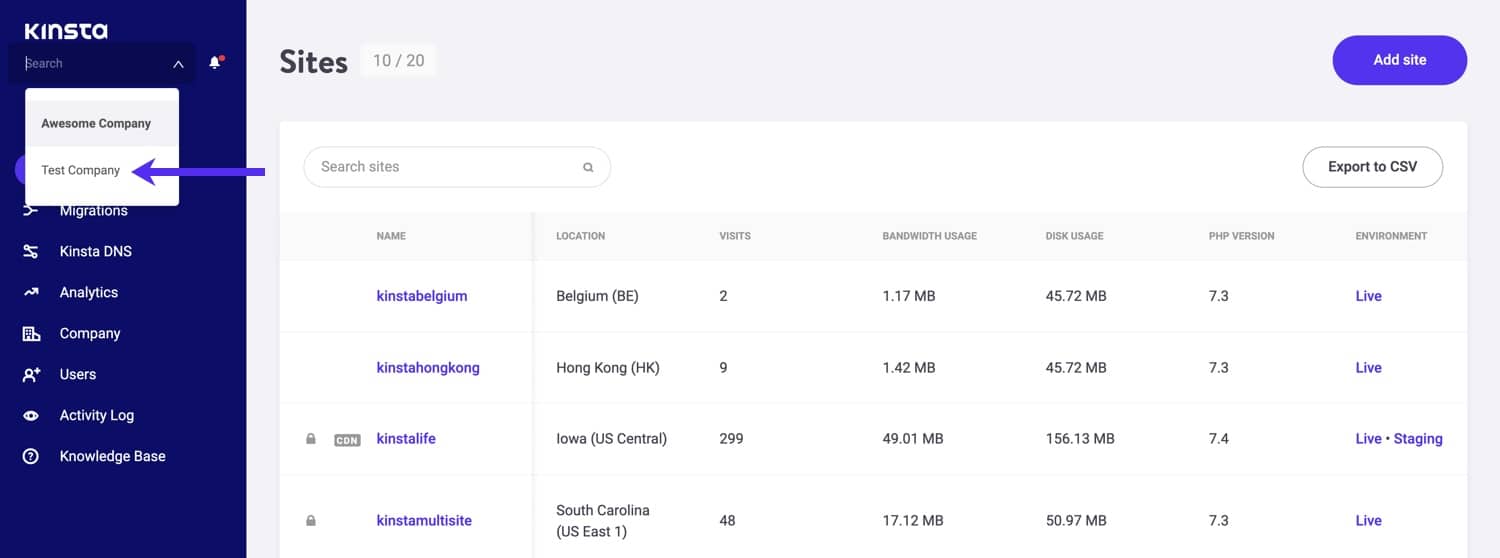Open the notifications bell
Viewport: 1500px width, 558px height.
pyautogui.click(x=215, y=62)
